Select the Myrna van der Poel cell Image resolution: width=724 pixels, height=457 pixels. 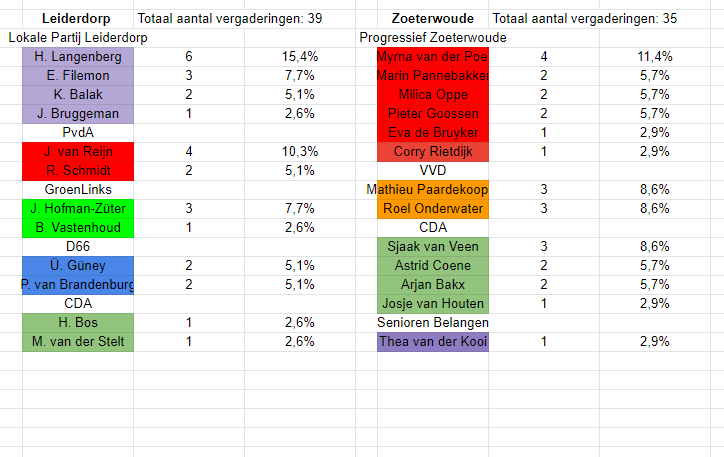tap(432, 57)
